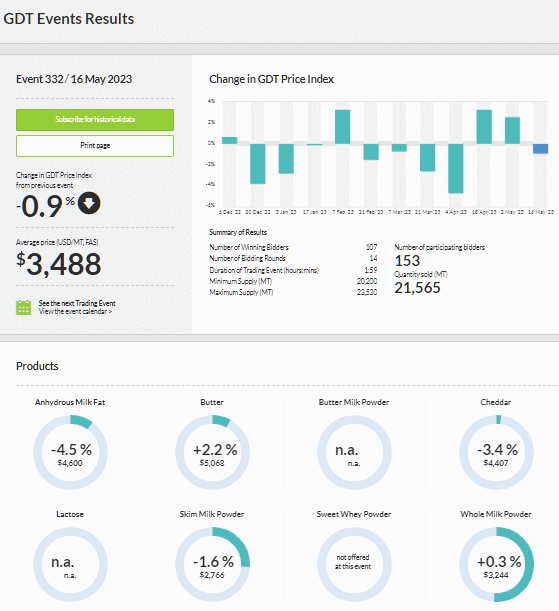559x611 pixels.
Task: Click the Maximum Supply (MT) row
Action: click(x=293, y=292)
